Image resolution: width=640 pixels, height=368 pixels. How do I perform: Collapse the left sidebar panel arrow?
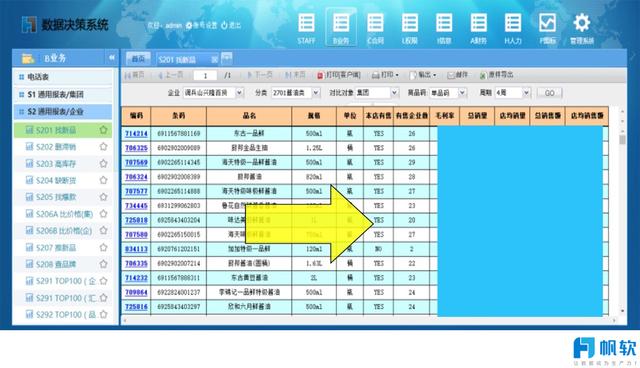(x=111, y=58)
